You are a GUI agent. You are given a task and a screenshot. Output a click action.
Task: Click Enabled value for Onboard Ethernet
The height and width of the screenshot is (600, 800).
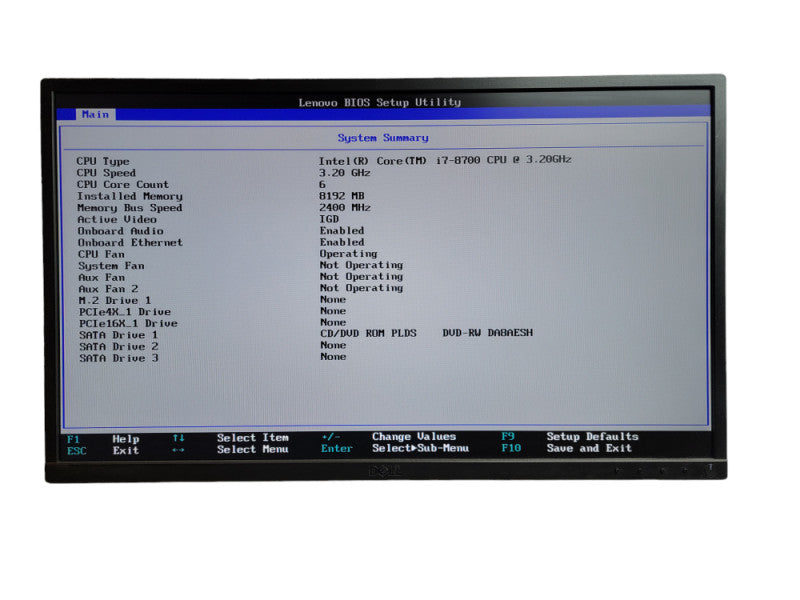coord(342,242)
